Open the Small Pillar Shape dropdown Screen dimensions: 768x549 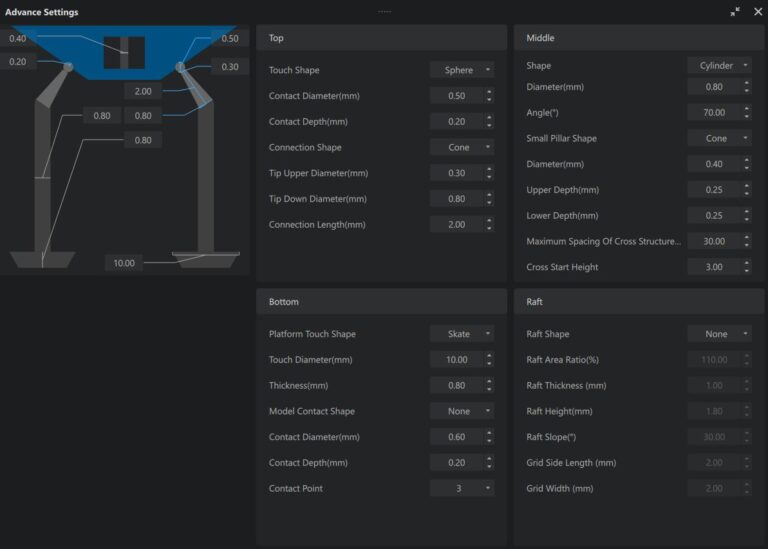(x=719, y=138)
